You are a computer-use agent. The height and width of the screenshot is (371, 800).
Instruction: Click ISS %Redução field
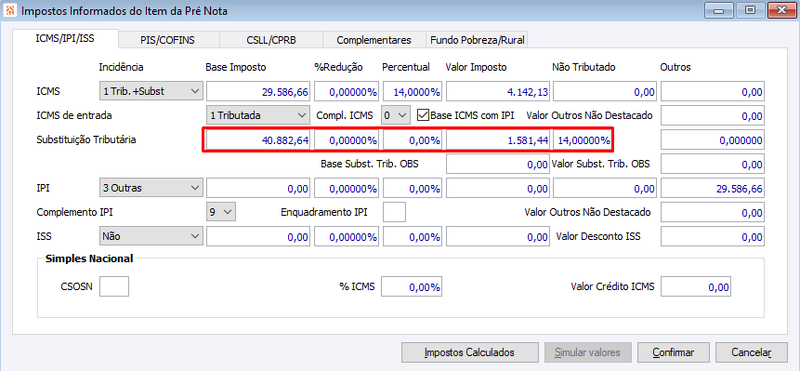coord(346,236)
